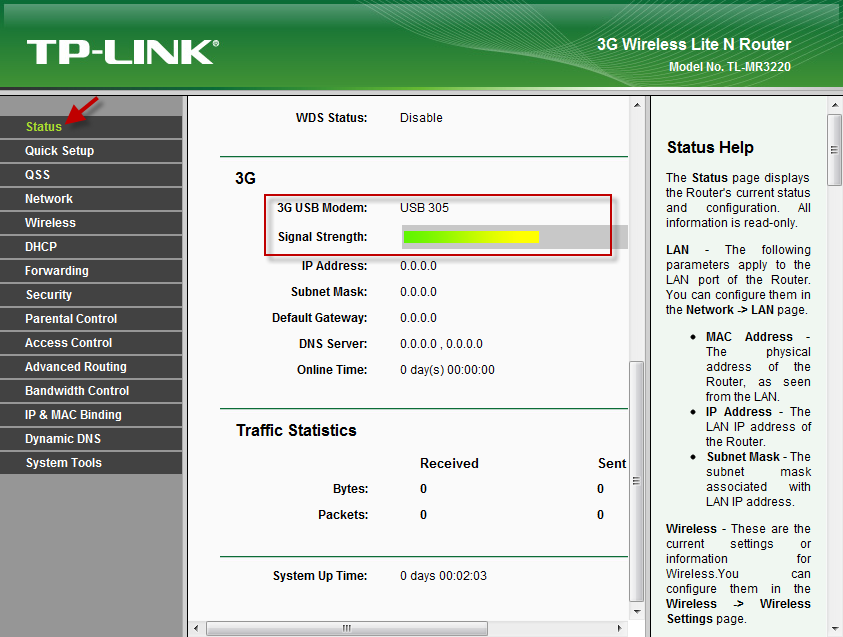Open Bandwidth Control page
The height and width of the screenshot is (637, 843).
point(91,391)
